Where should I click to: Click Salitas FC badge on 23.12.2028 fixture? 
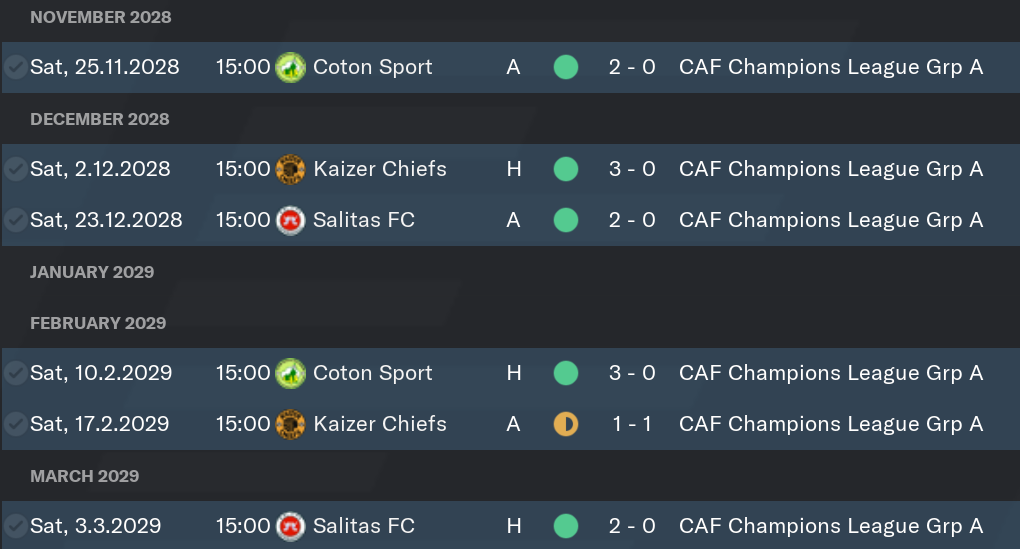(291, 220)
